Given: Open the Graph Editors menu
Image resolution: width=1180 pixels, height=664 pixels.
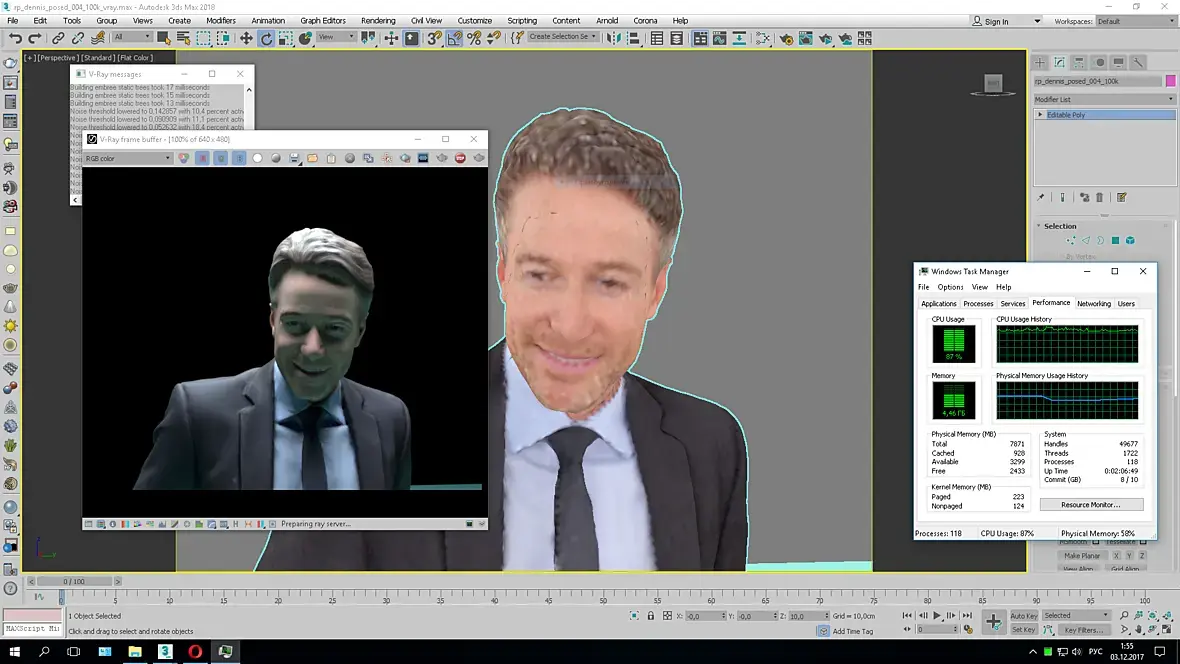Looking at the screenshot, I should click(323, 20).
